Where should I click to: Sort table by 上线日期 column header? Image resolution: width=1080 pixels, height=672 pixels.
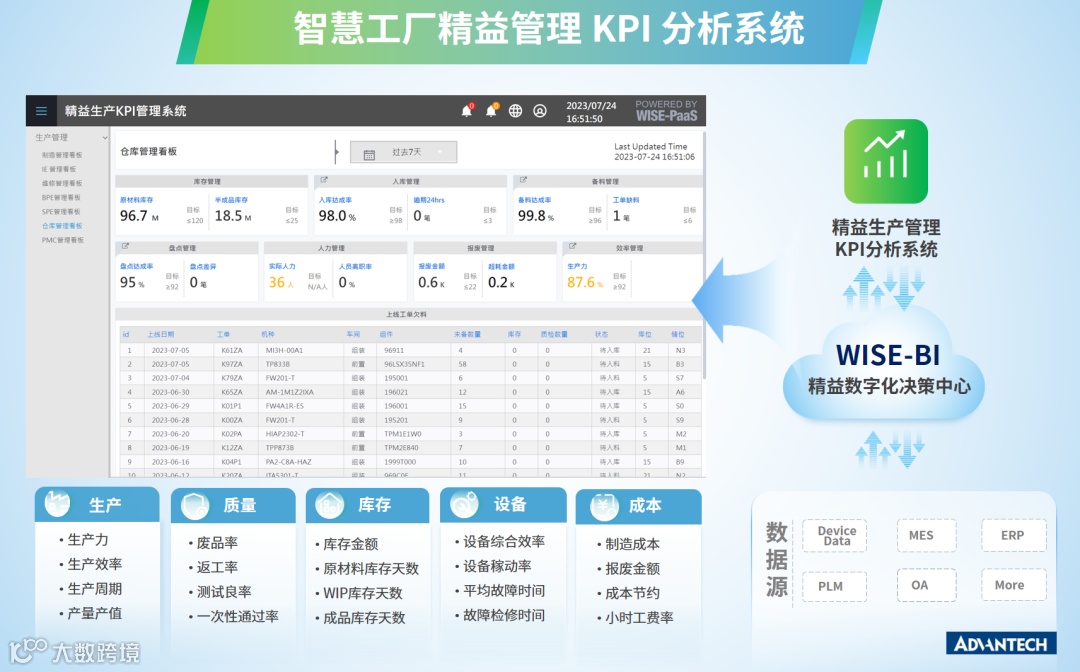(160, 335)
